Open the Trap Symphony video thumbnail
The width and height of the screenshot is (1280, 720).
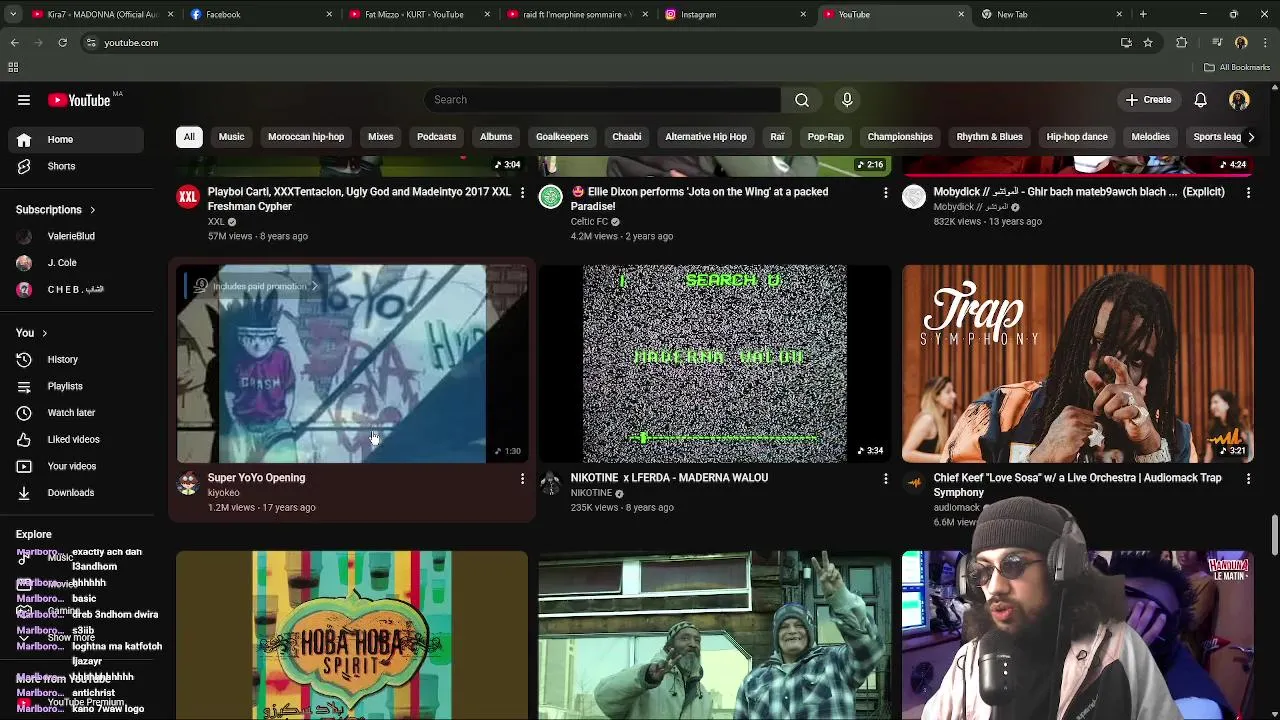click(1077, 364)
